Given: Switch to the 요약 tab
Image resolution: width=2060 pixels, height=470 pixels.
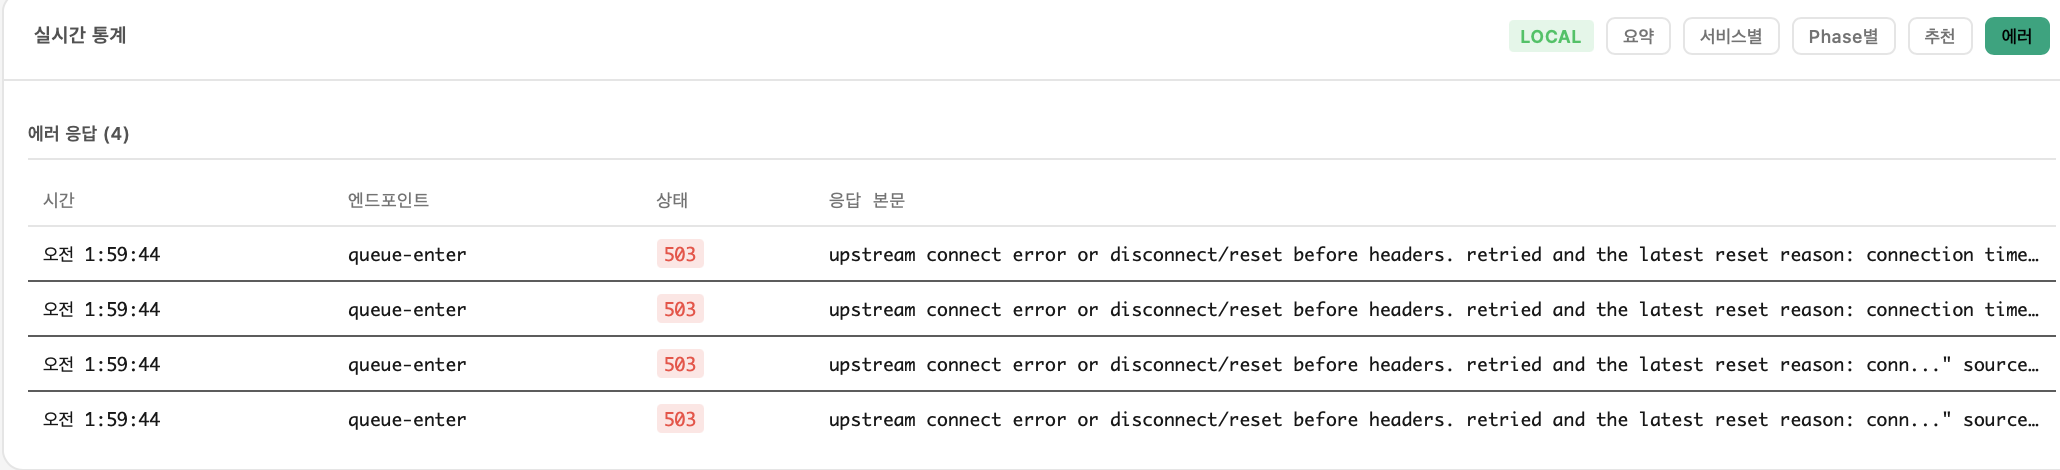Looking at the screenshot, I should pyautogui.click(x=1637, y=37).
